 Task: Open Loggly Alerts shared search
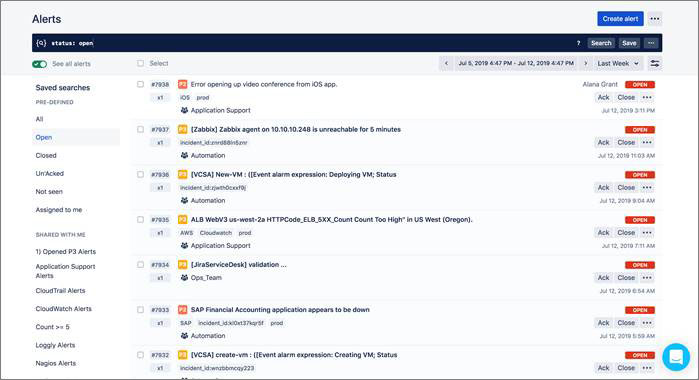(55, 345)
